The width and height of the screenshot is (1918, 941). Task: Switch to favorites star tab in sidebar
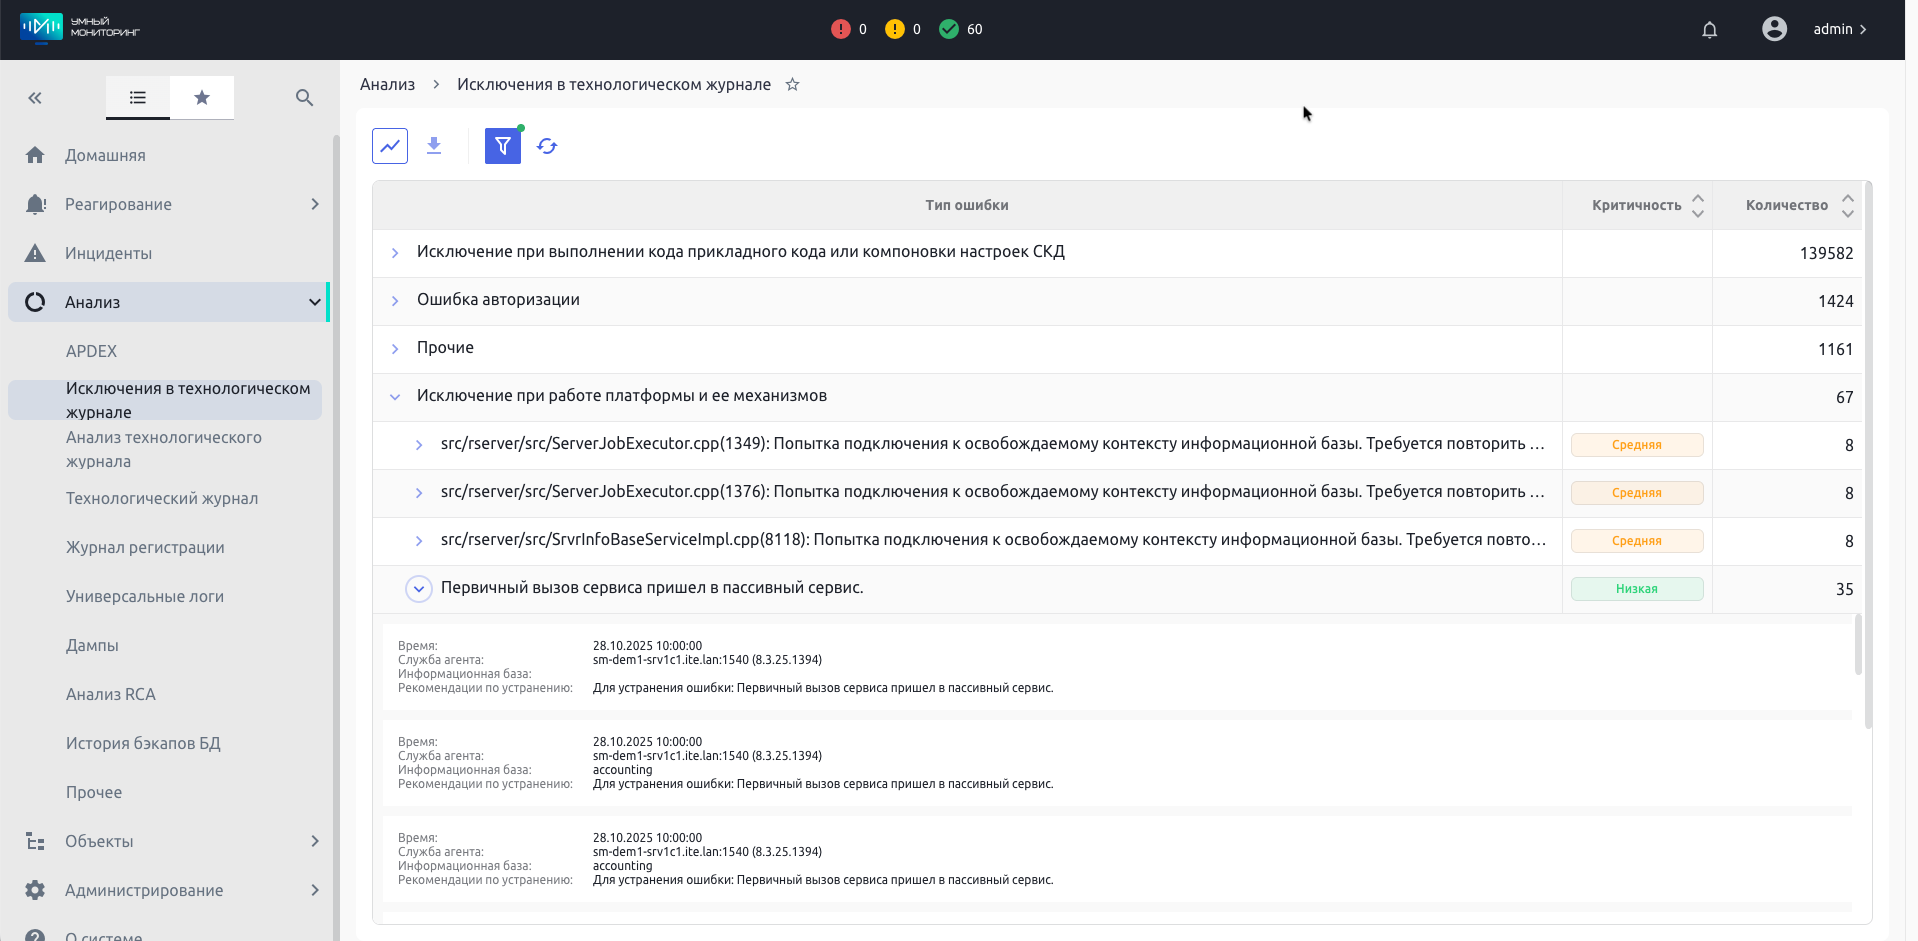tap(202, 98)
